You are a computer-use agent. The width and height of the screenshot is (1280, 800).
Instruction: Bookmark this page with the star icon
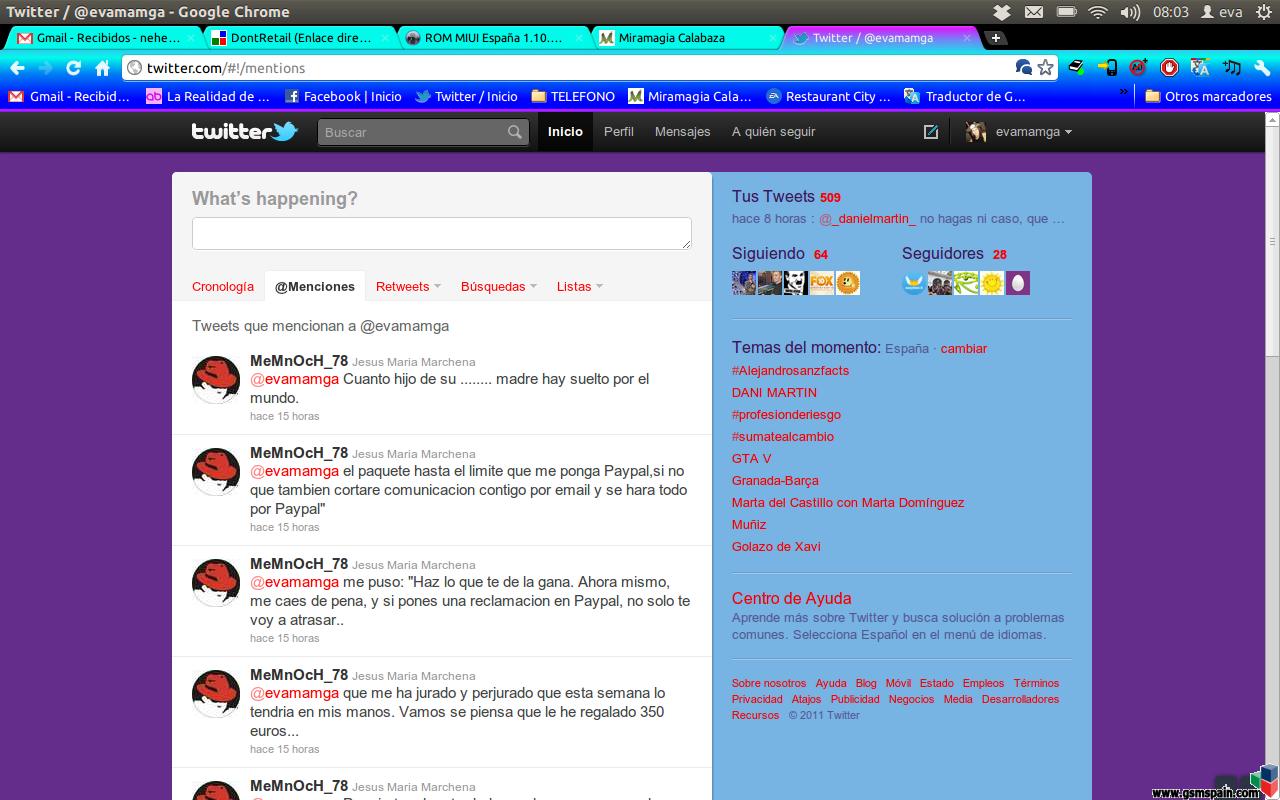pos(1045,68)
